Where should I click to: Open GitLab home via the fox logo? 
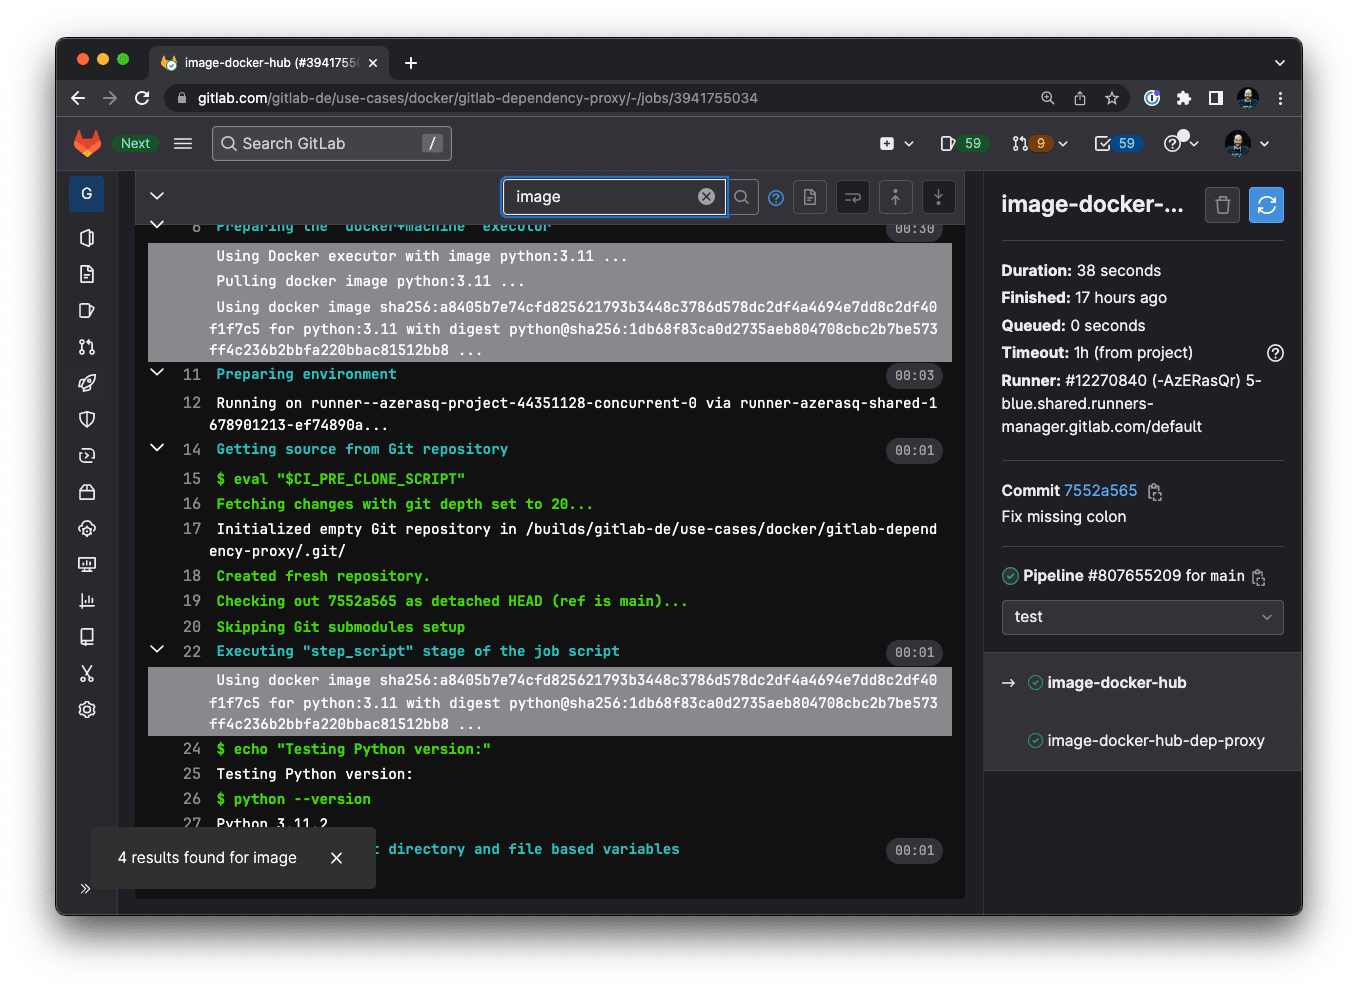(x=88, y=143)
